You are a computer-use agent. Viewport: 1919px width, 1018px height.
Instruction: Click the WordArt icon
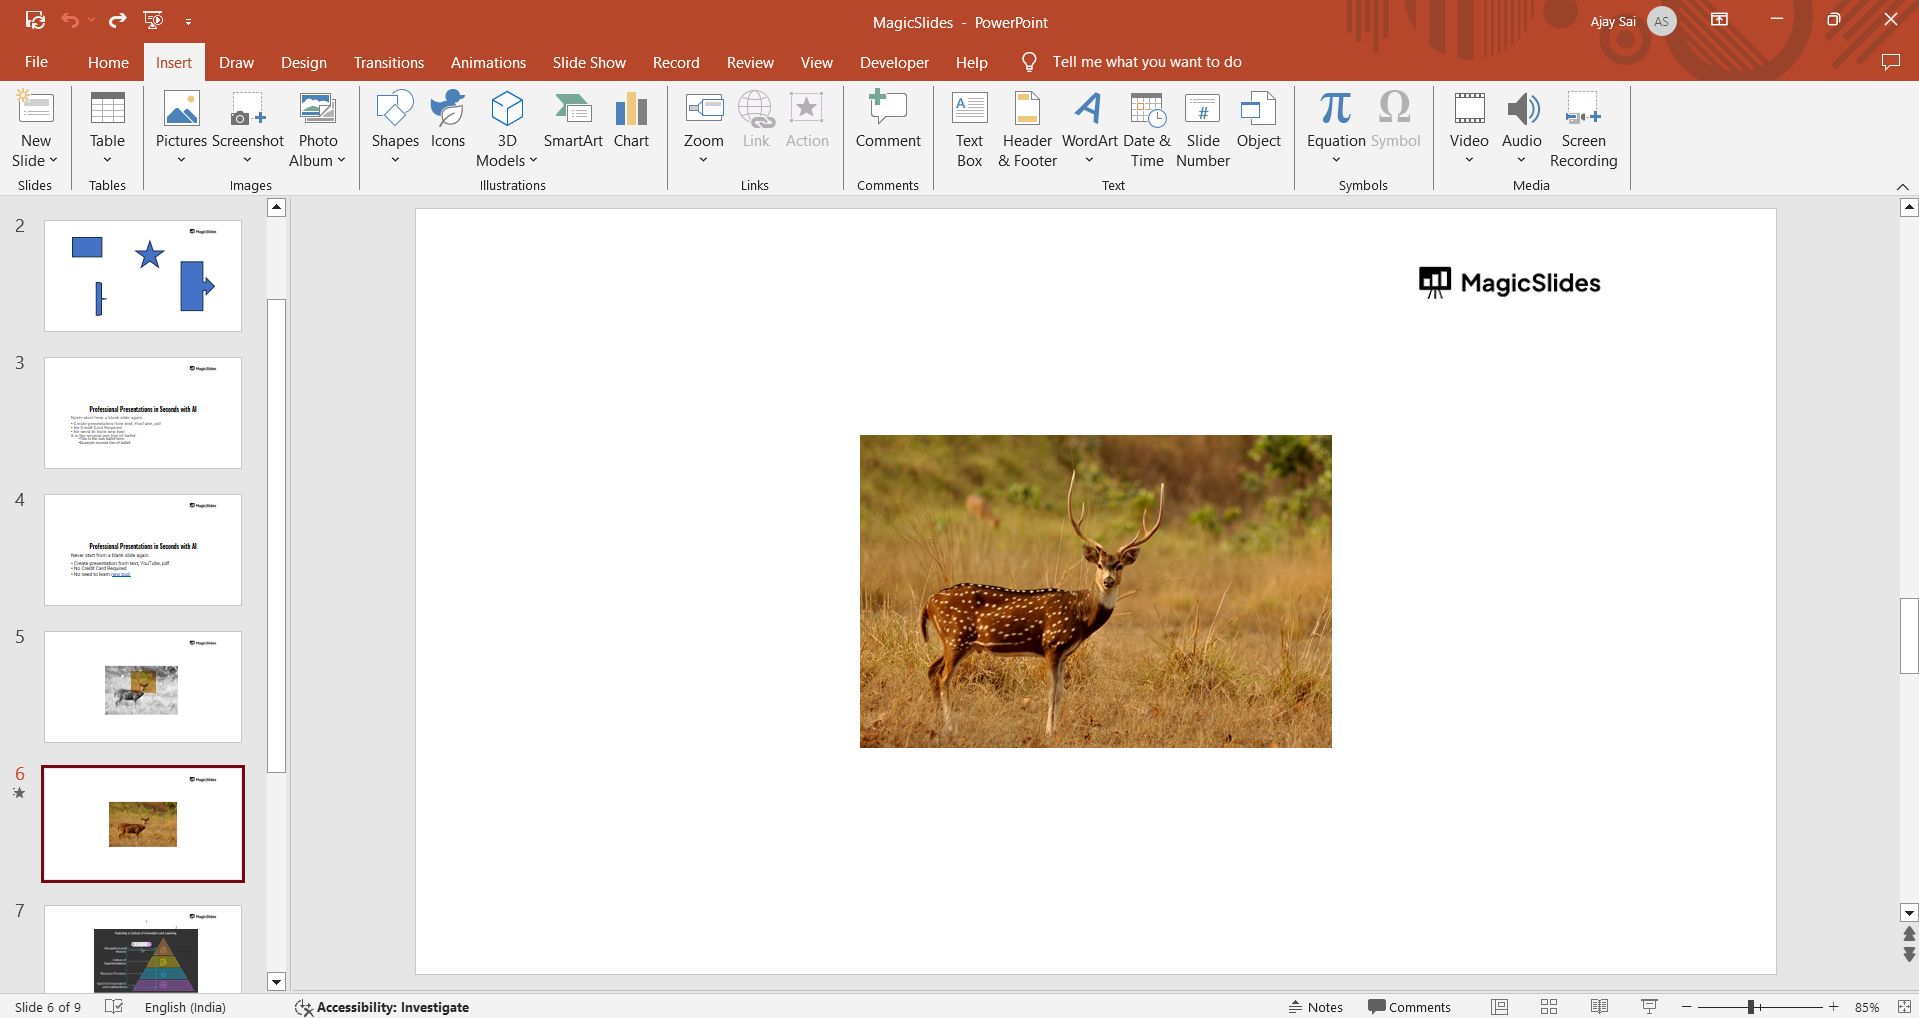[1089, 110]
